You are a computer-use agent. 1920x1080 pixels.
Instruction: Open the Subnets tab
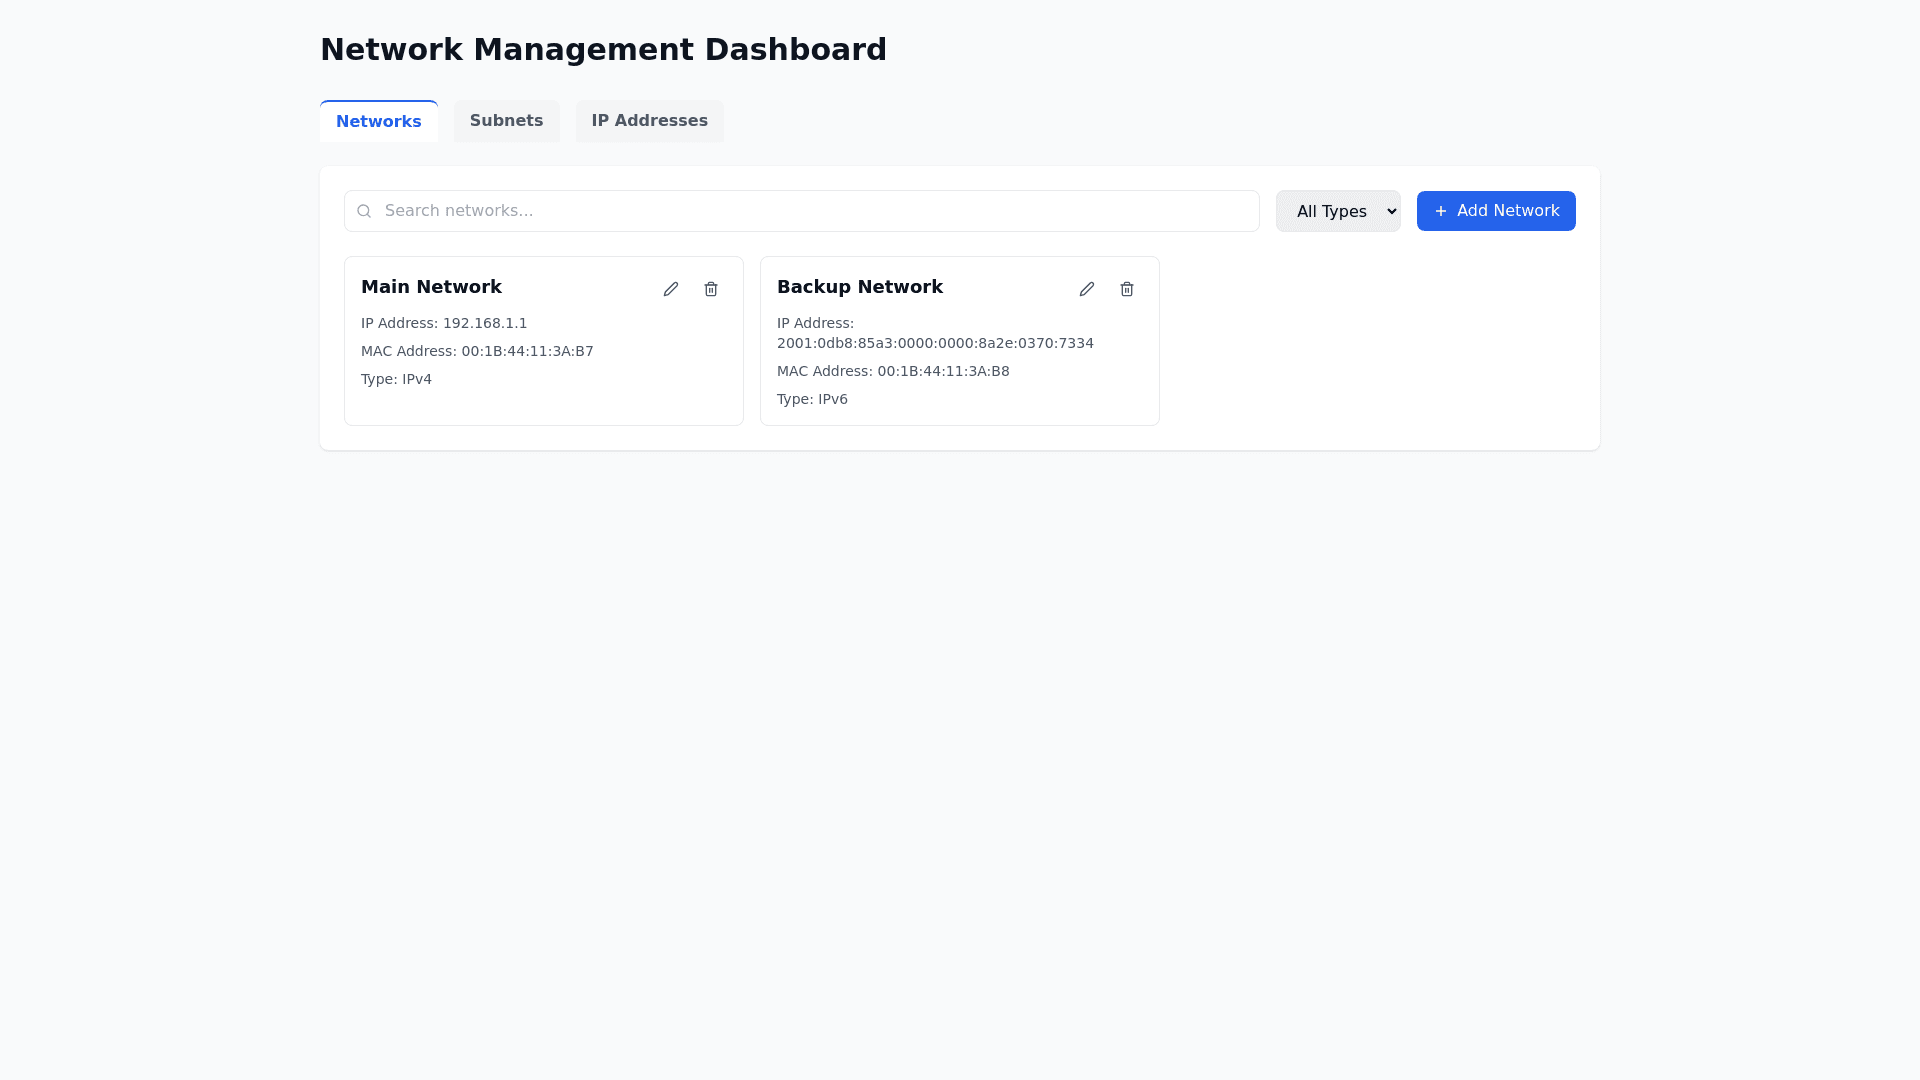click(x=506, y=121)
